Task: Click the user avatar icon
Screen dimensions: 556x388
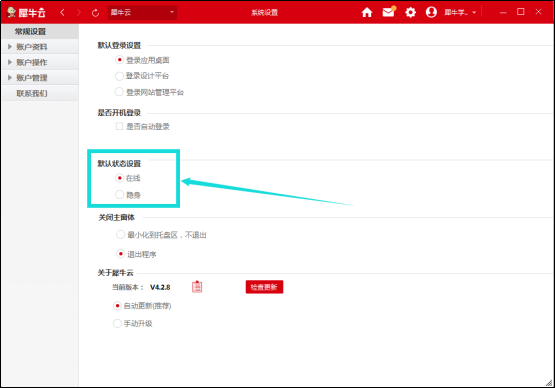Action: 431,12
